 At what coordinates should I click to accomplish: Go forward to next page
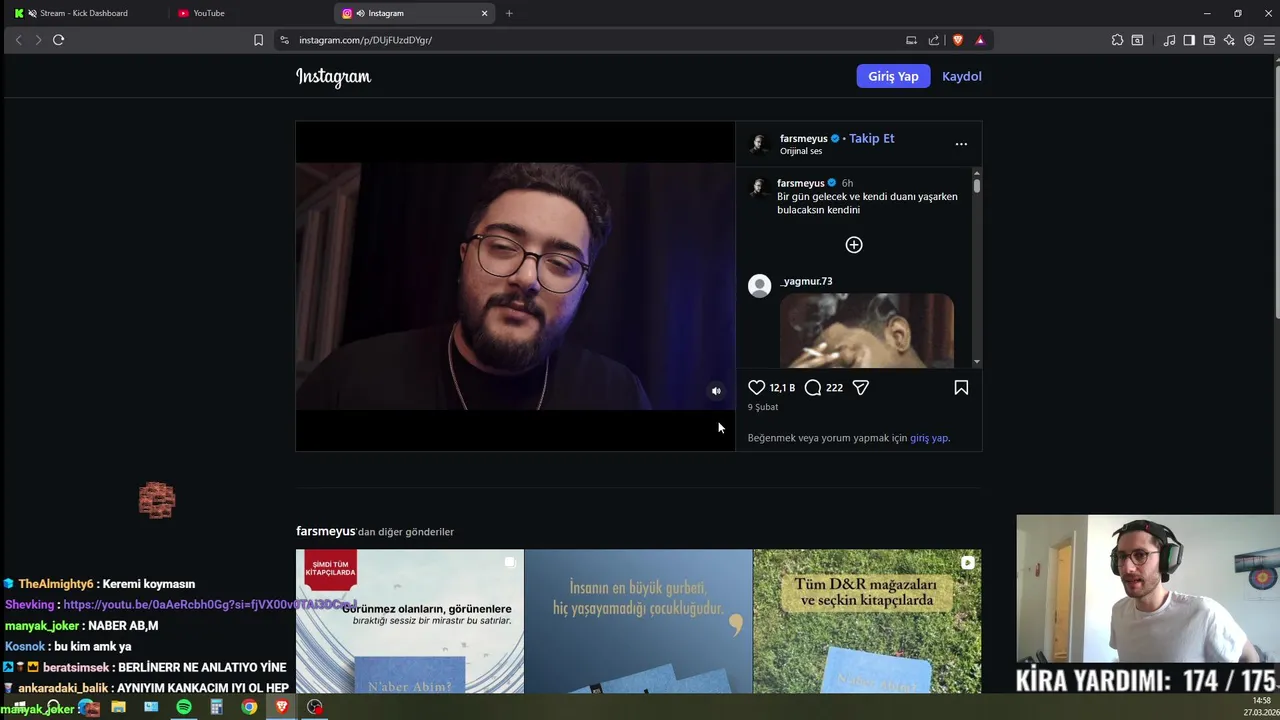[38, 40]
